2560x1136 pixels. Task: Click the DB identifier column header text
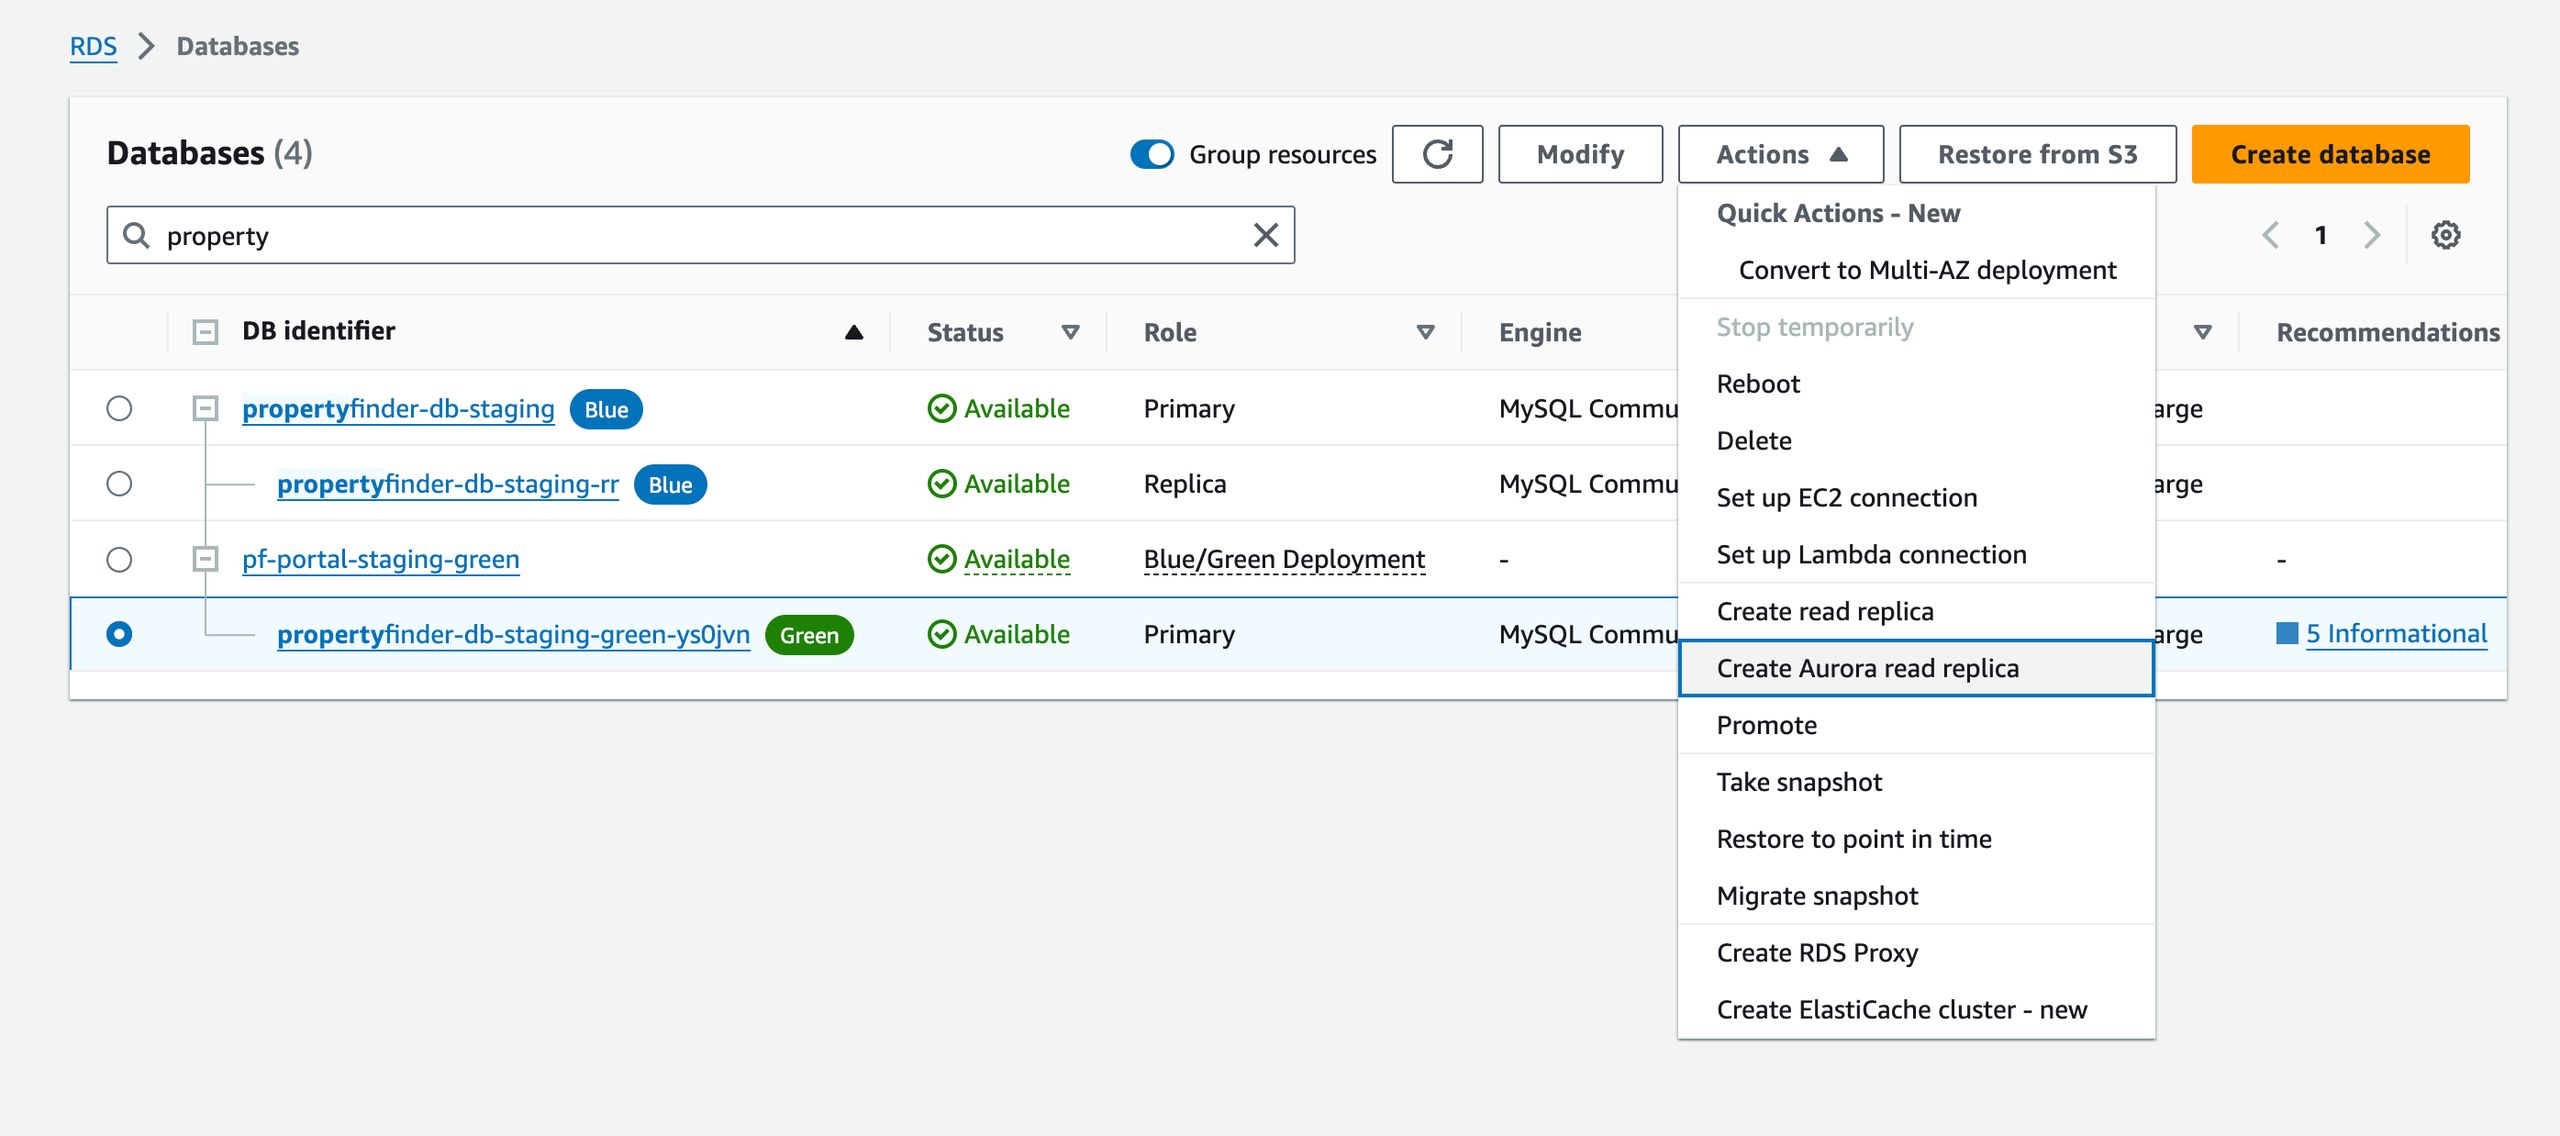point(318,331)
